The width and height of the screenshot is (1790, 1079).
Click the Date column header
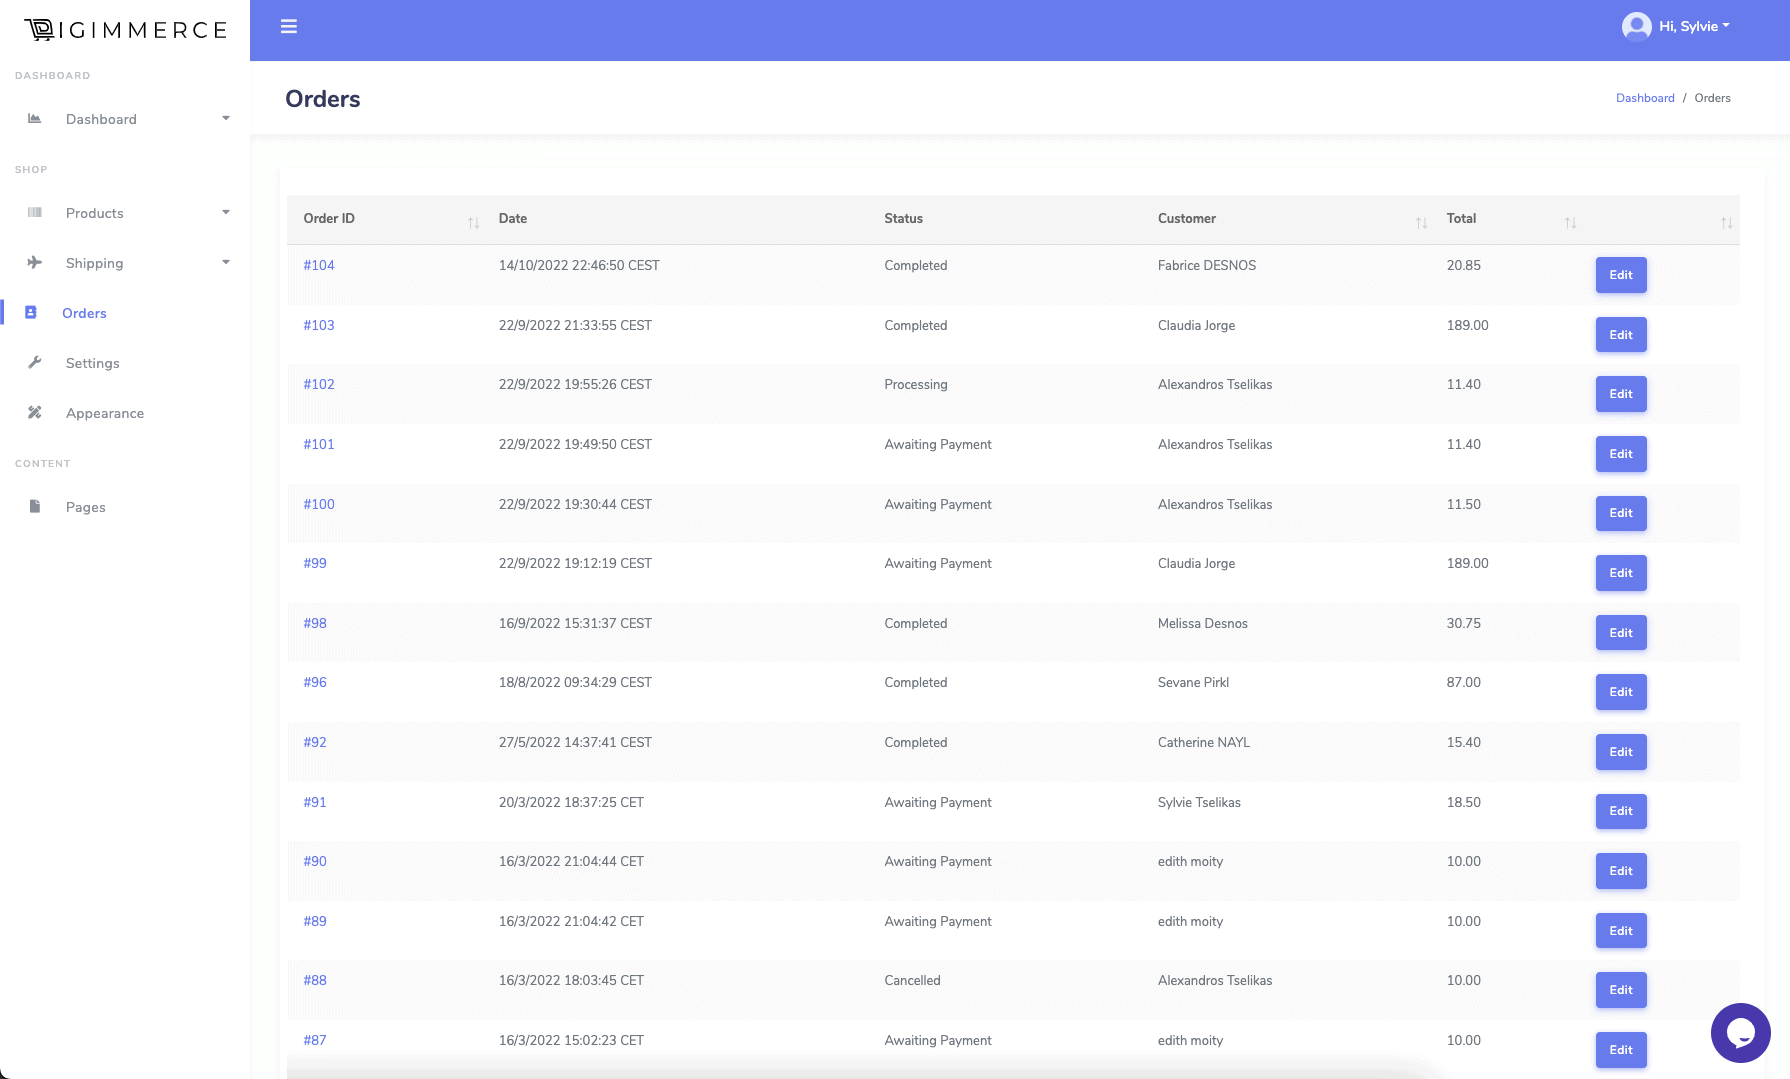513,219
